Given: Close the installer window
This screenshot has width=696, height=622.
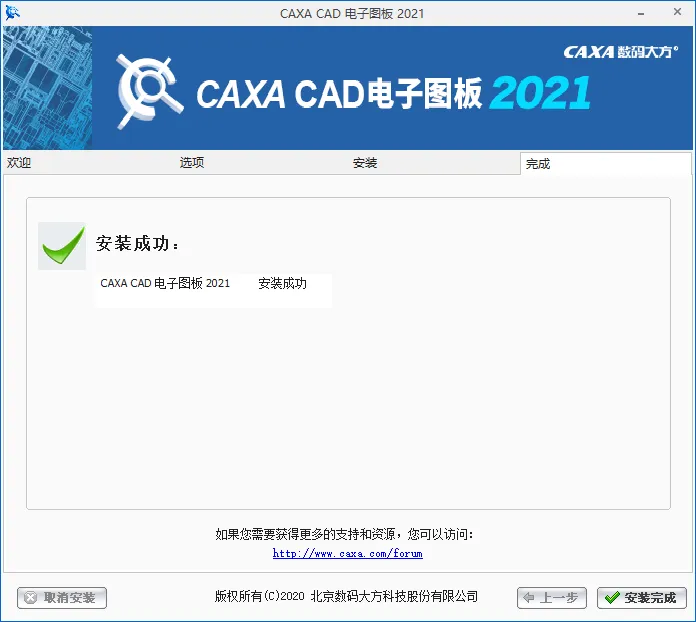Looking at the screenshot, I should pyautogui.click(x=677, y=12).
